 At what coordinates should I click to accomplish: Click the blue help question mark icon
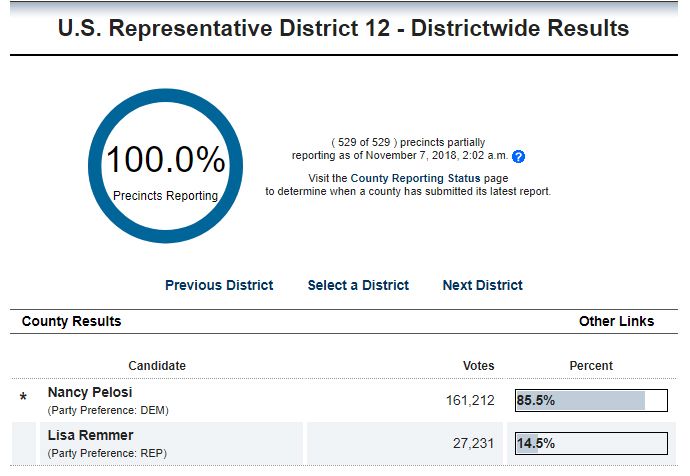click(x=518, y=156)
